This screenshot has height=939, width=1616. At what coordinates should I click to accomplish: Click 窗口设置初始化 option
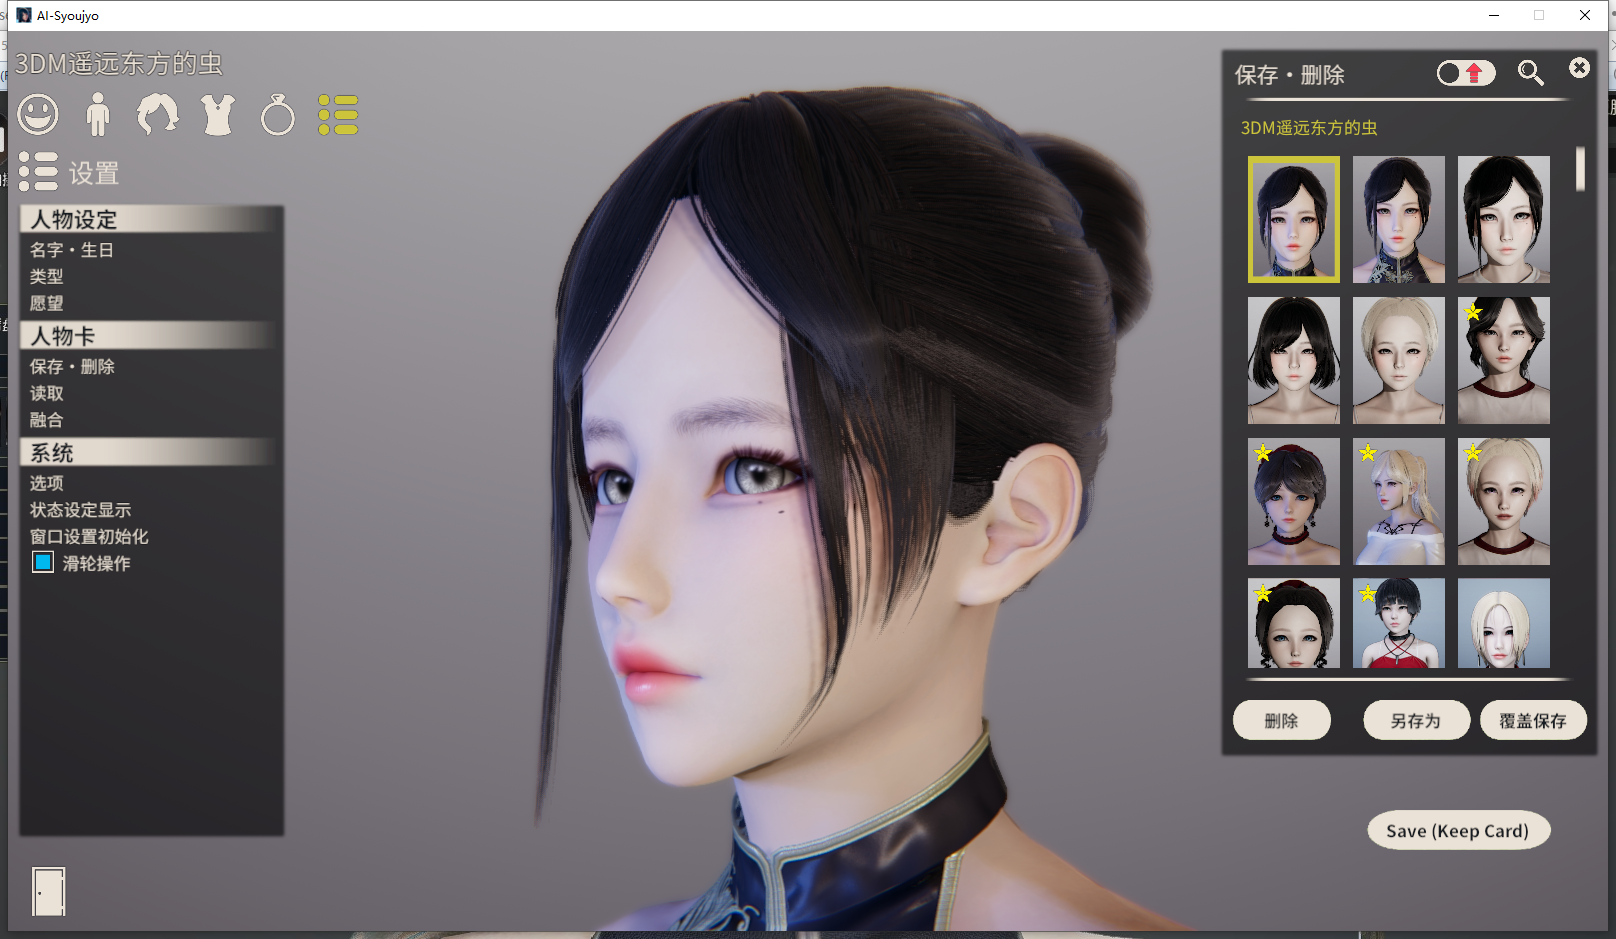(89, 537)
